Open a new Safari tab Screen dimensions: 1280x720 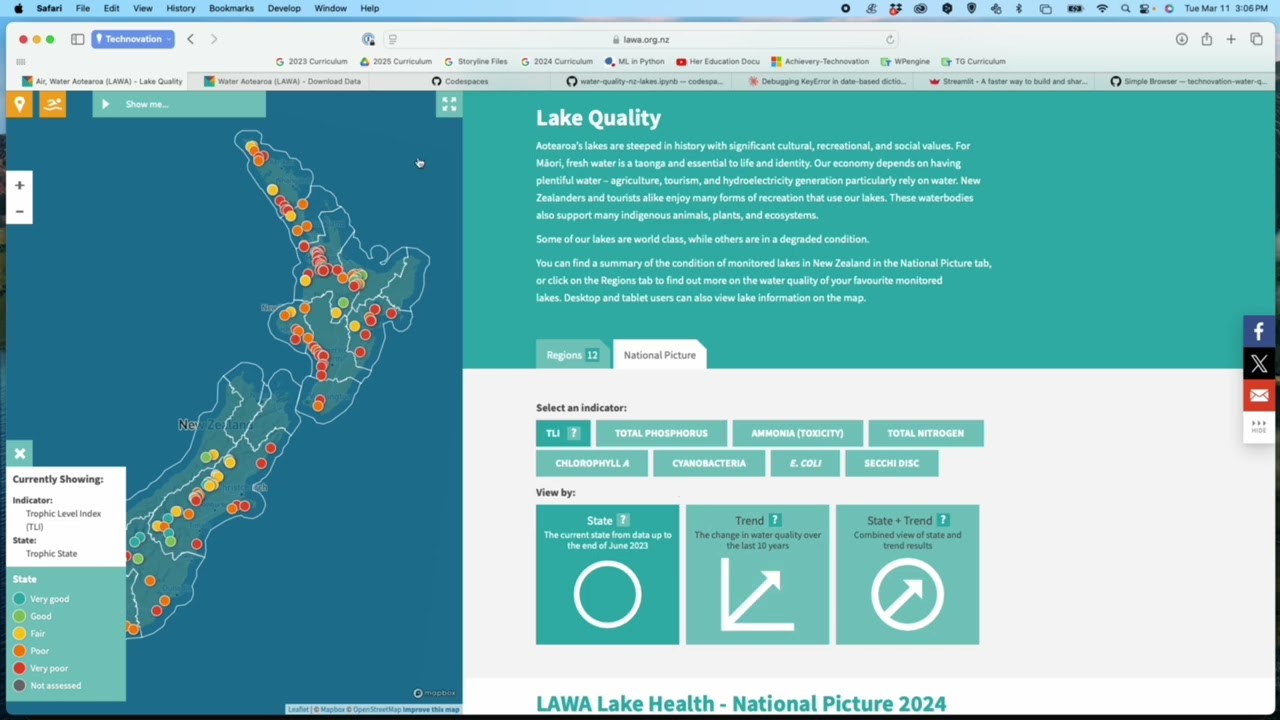click(x=1231, y=39)
